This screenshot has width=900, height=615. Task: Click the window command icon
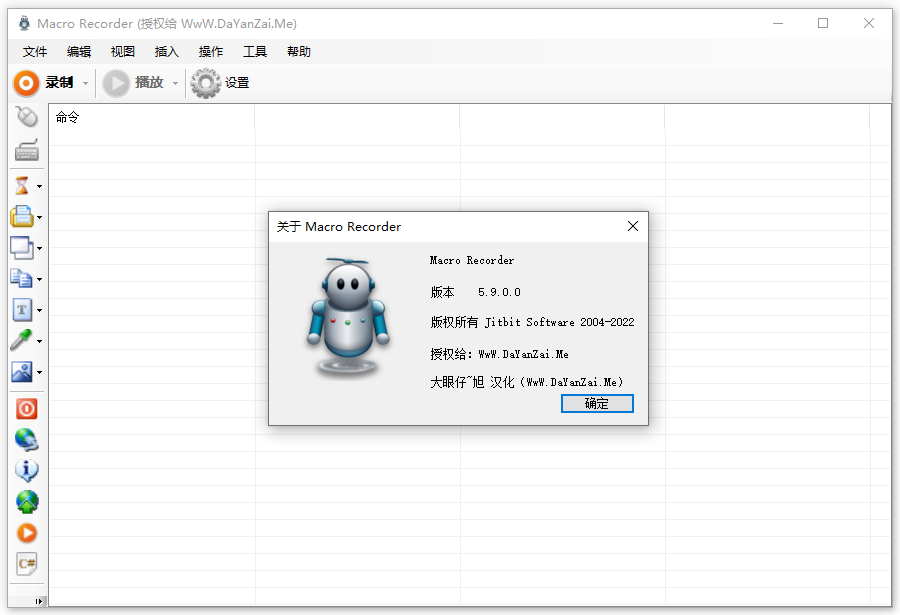click(x=22, y=248)
